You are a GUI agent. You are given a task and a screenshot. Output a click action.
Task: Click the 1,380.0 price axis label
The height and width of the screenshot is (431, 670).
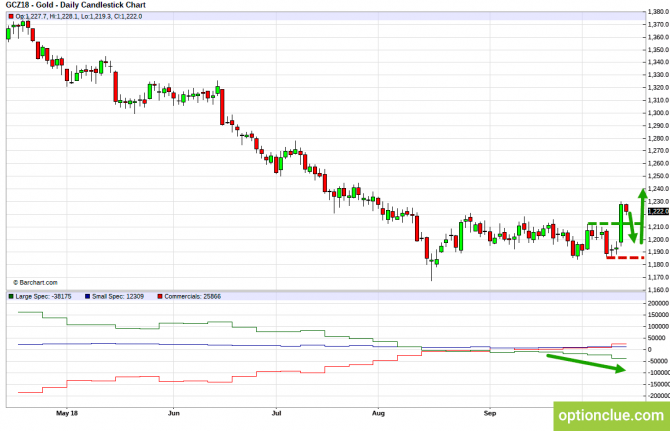point(658,12)
